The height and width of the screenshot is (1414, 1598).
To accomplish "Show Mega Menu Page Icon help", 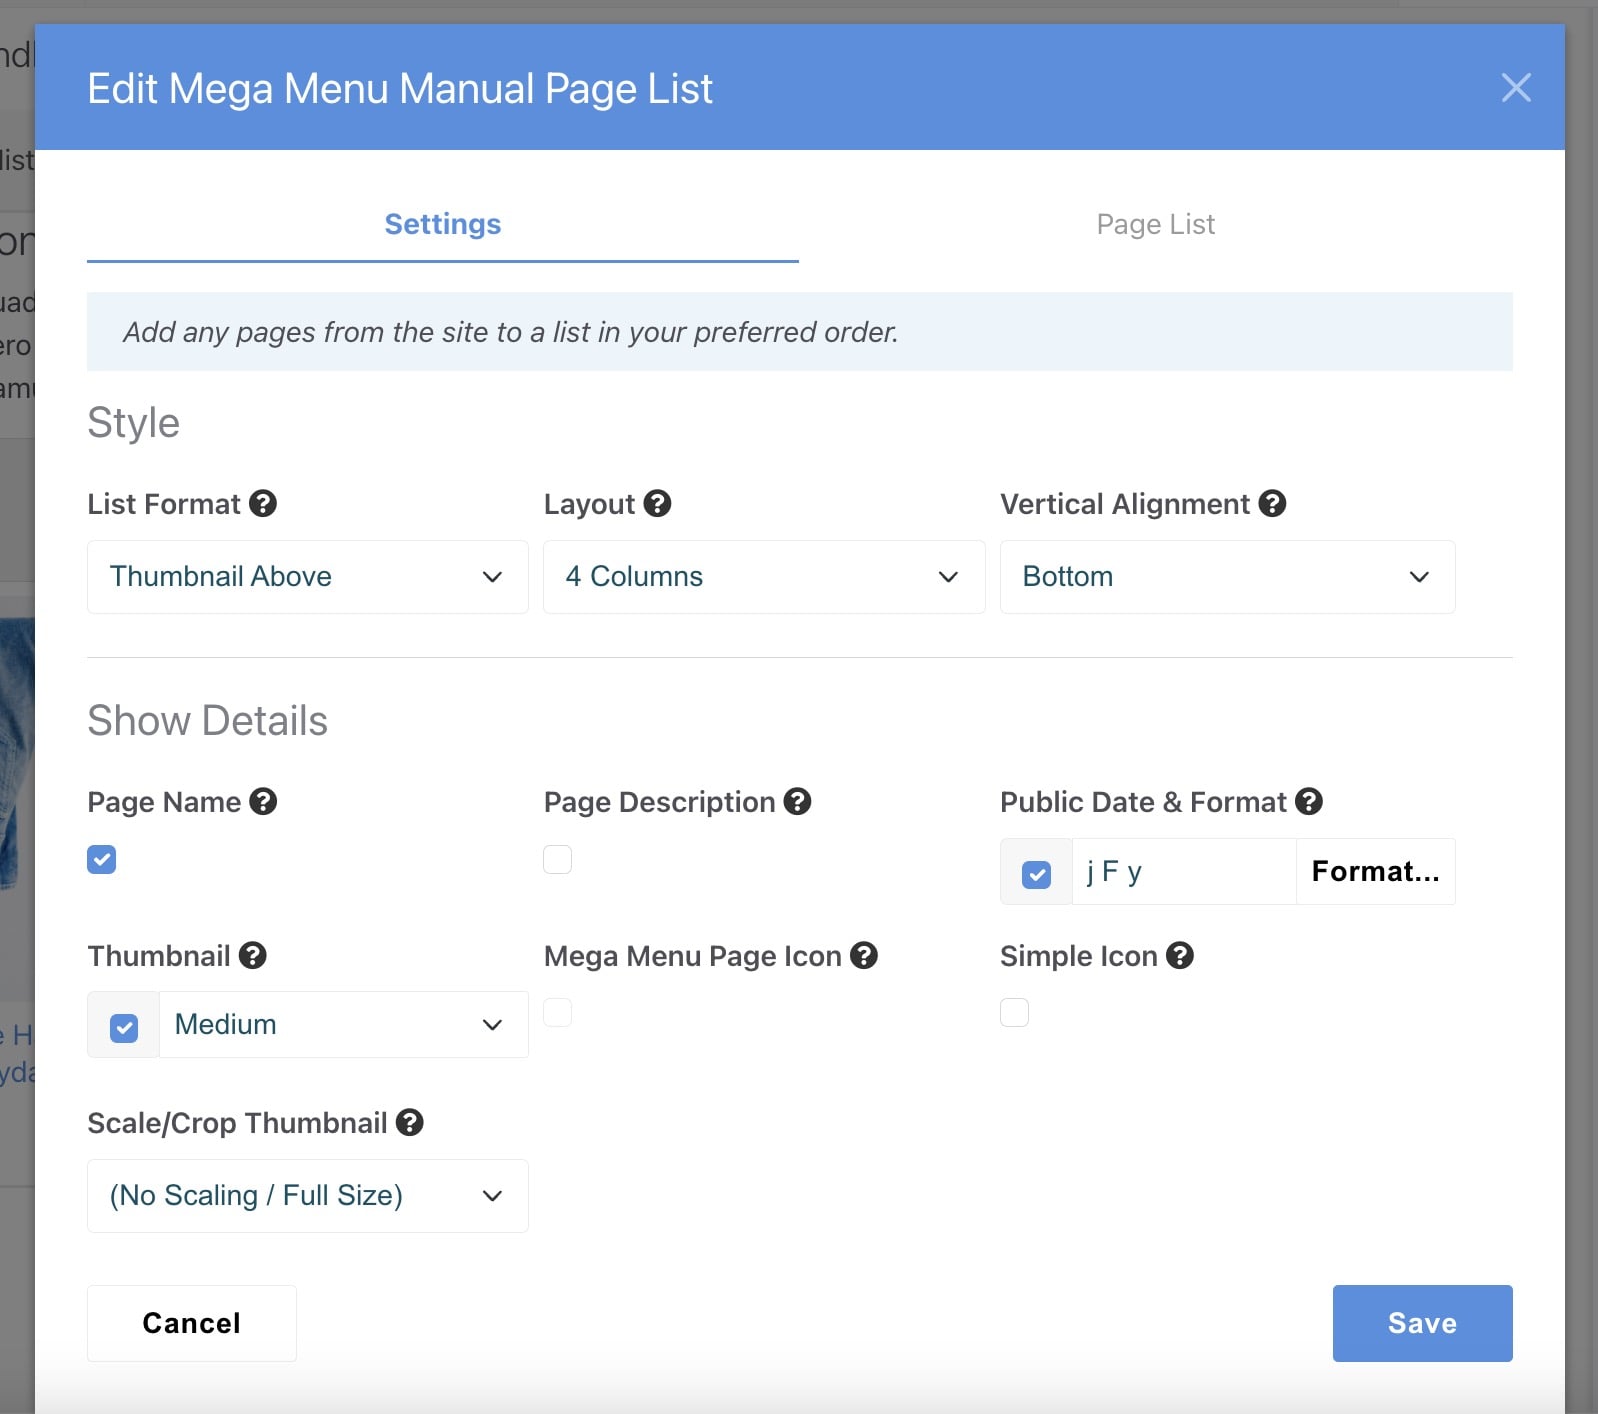I will (864, 955).
